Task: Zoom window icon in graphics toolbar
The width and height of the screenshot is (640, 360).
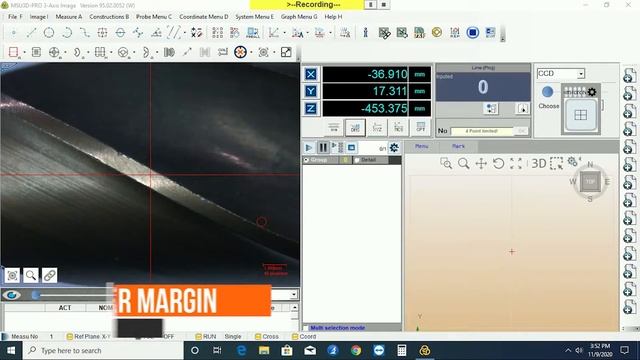Action: (x=446, y=164)
